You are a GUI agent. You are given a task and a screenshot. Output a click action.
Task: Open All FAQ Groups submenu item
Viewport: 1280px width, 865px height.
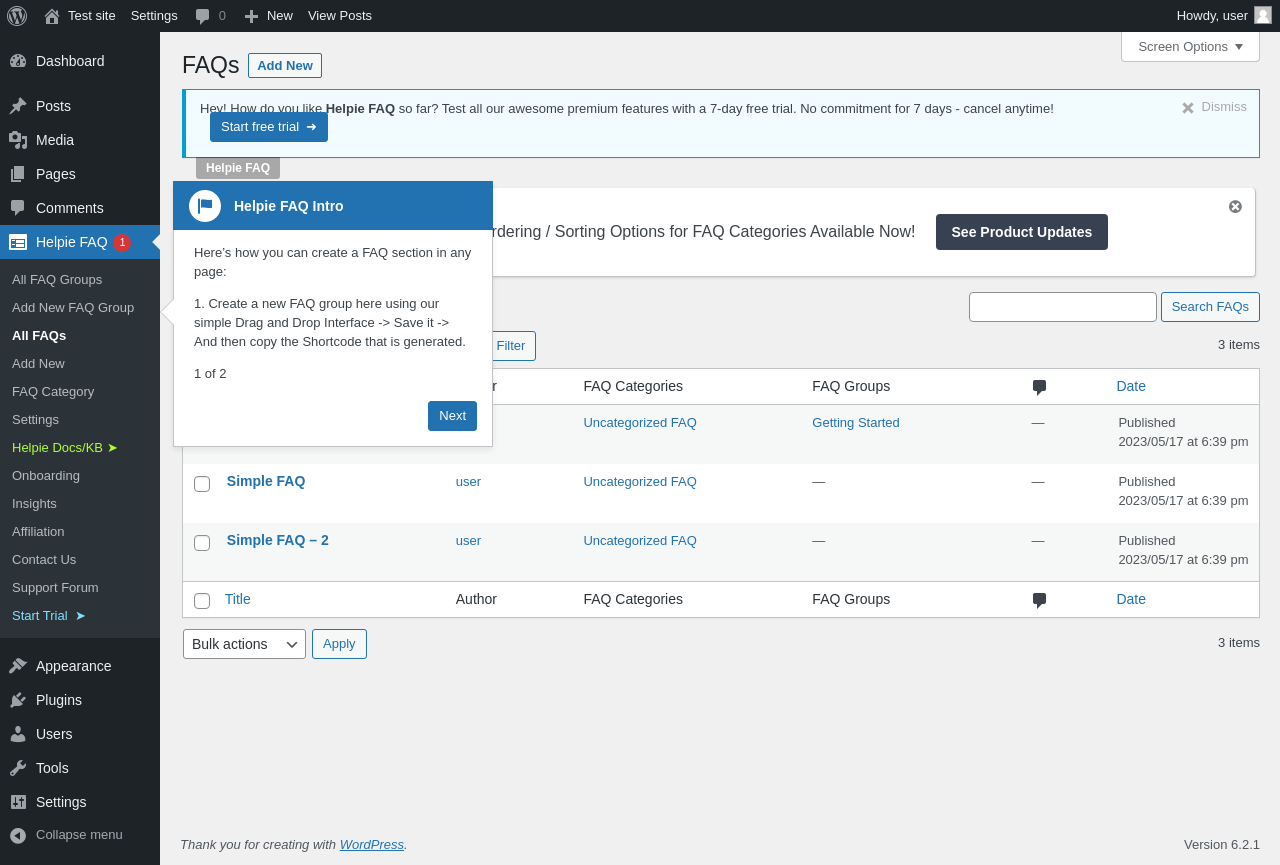pos(57,279)
